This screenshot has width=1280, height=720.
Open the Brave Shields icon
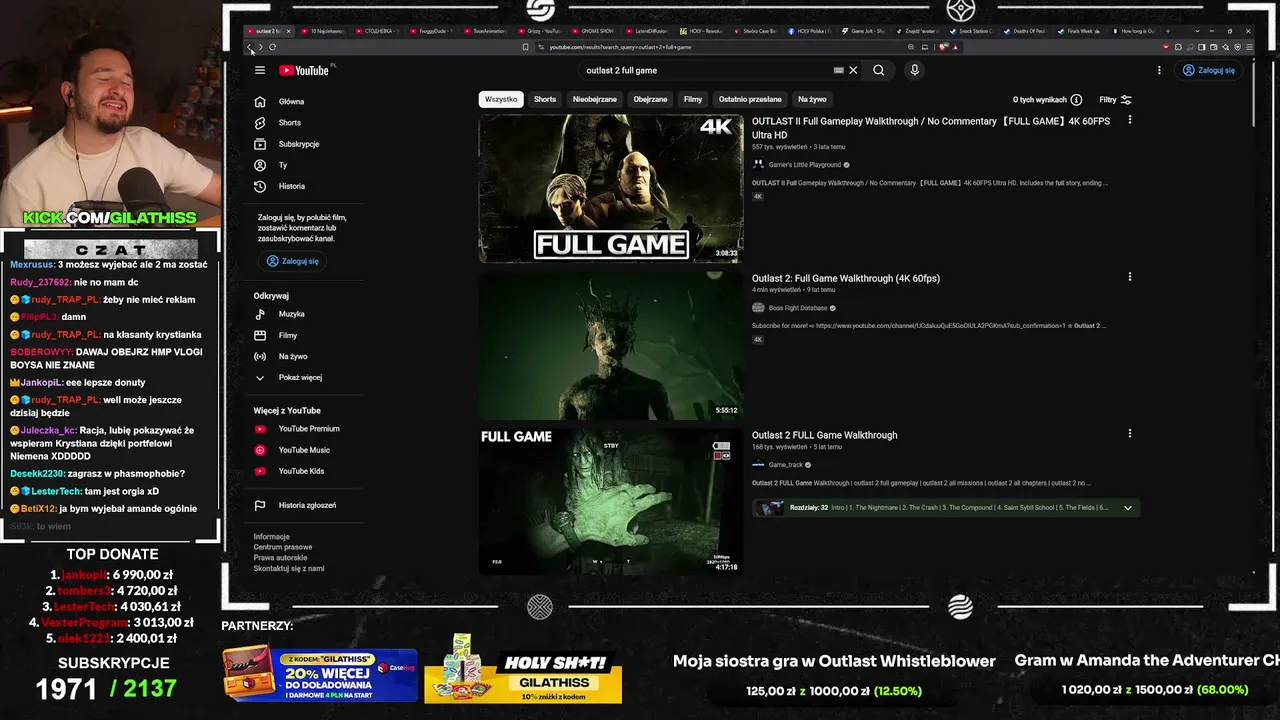pos(944,47)
